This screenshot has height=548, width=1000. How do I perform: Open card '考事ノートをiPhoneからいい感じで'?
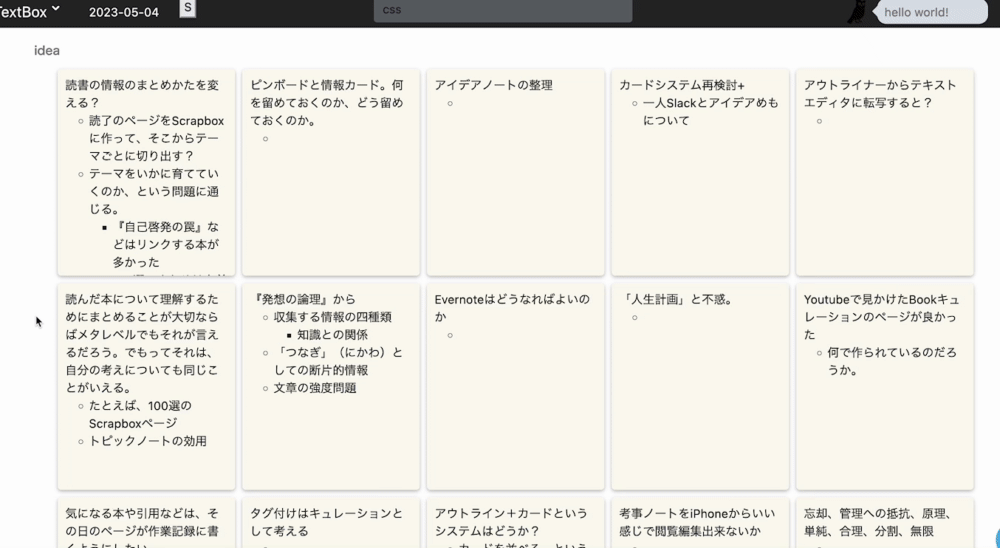[x=700, y=523]
